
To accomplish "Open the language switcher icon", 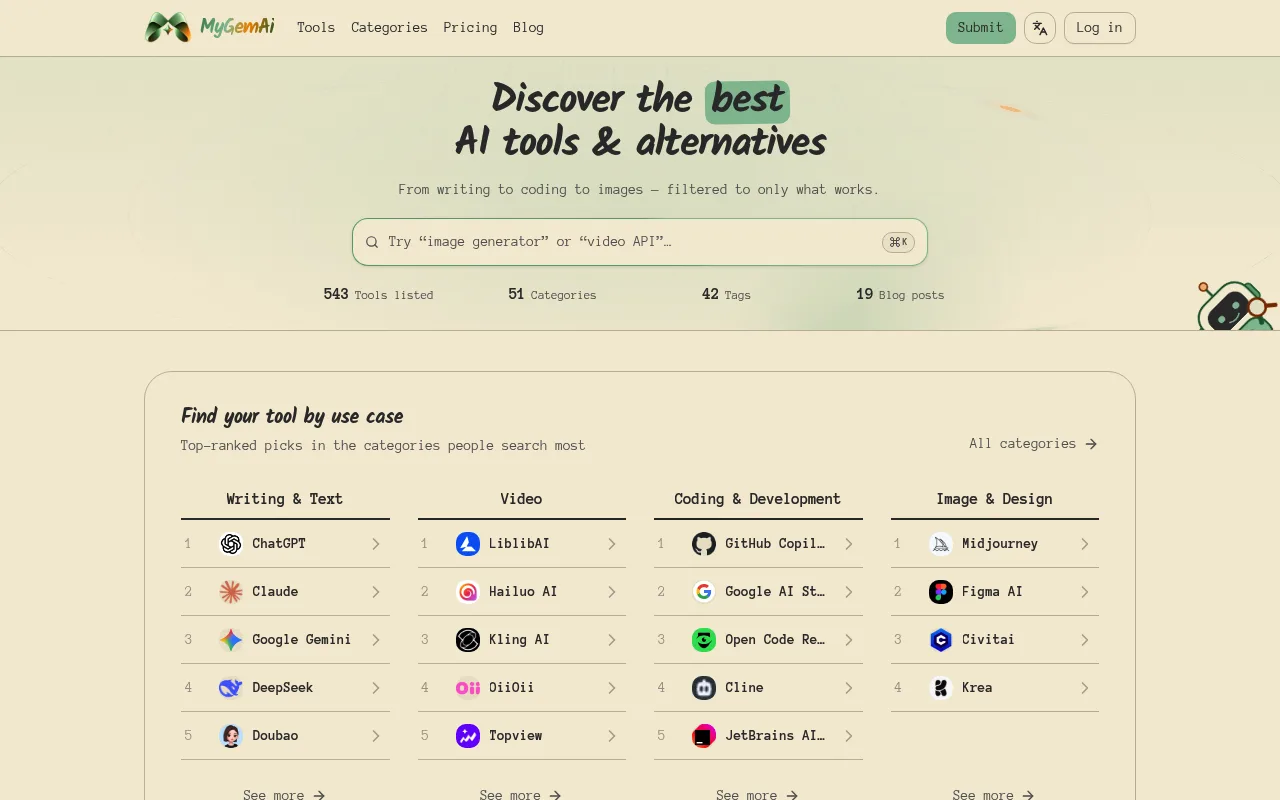I will [x=1040, y=28].
